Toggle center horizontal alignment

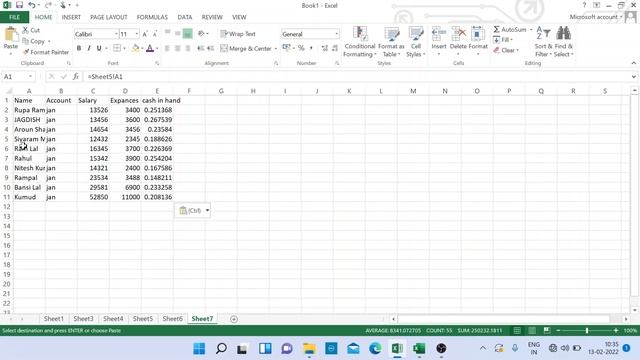178,48
